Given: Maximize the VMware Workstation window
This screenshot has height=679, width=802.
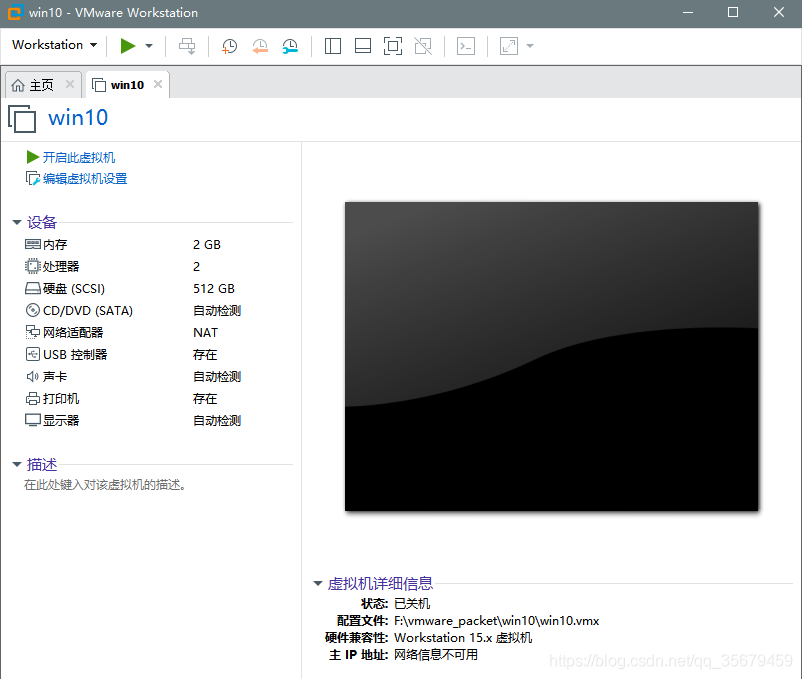Looking at the screenshot, I should (x=732, y=12).
